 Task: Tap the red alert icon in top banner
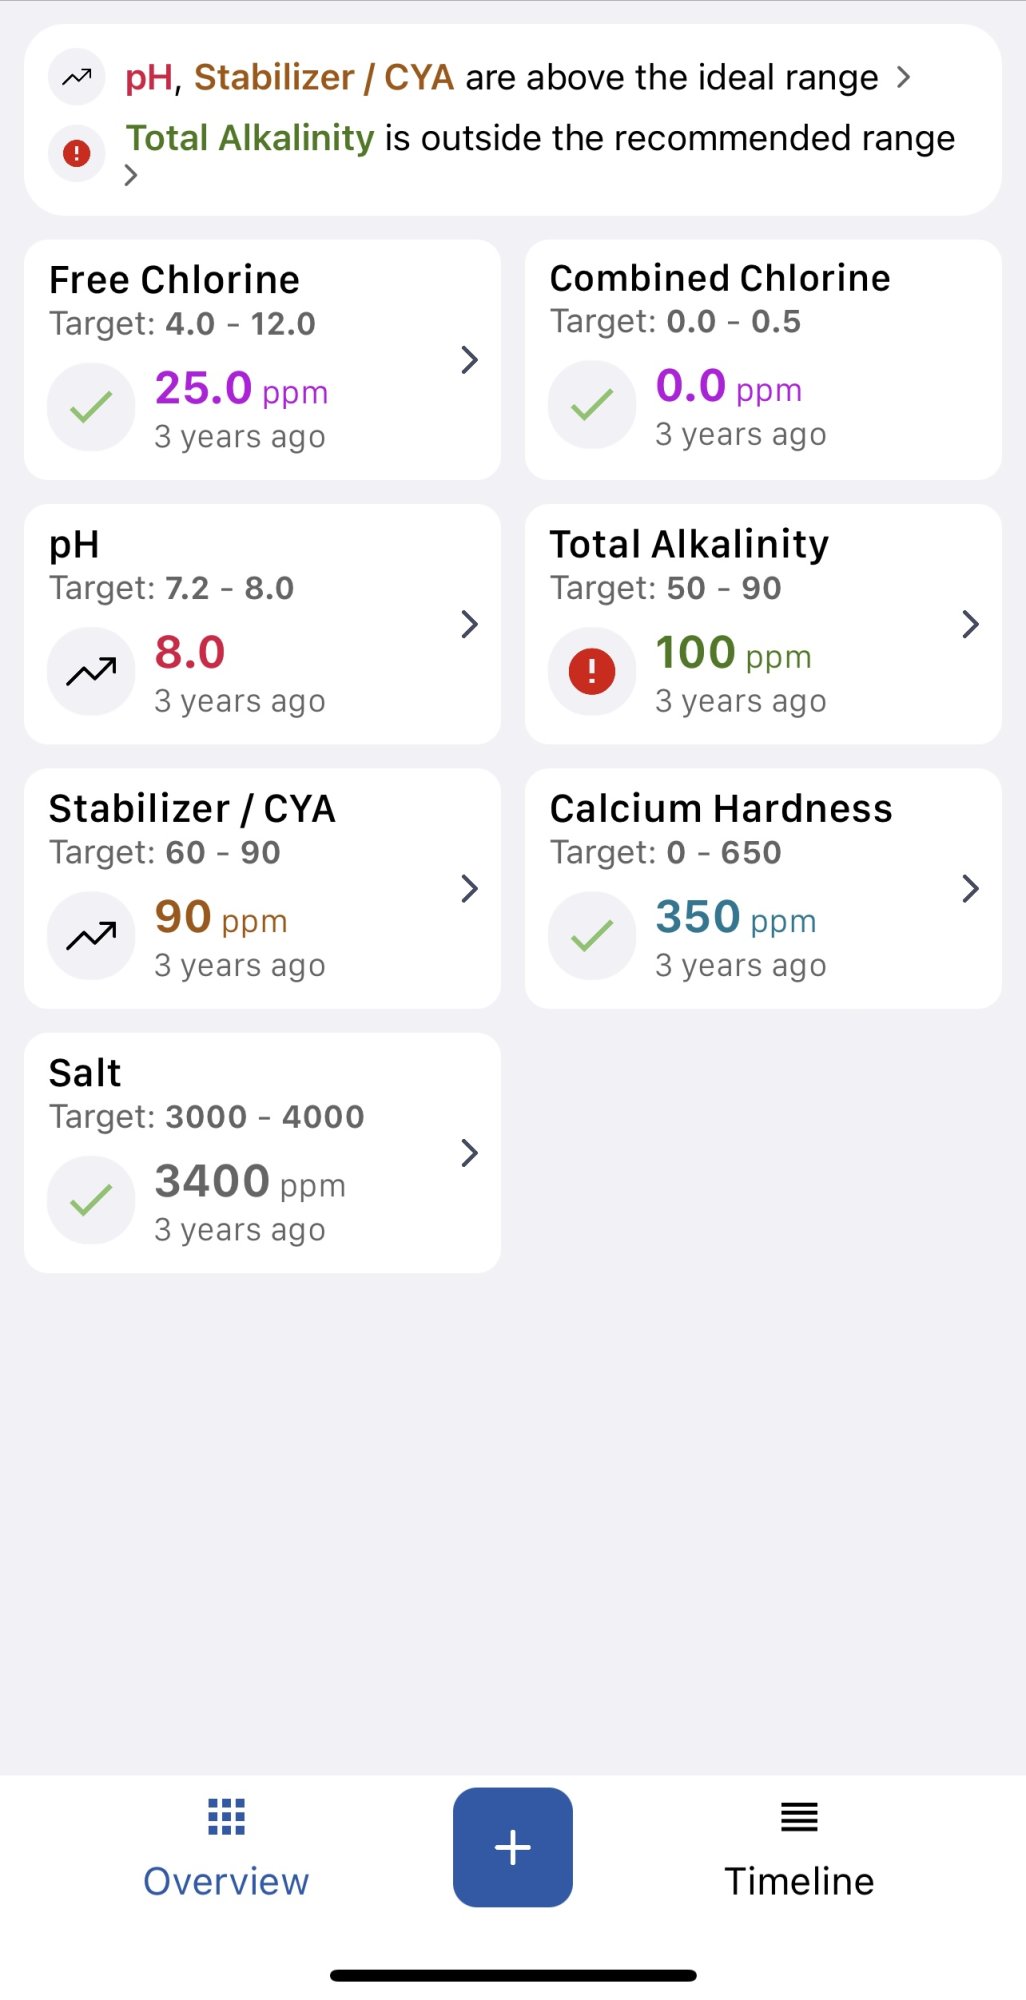pos(77,153)
